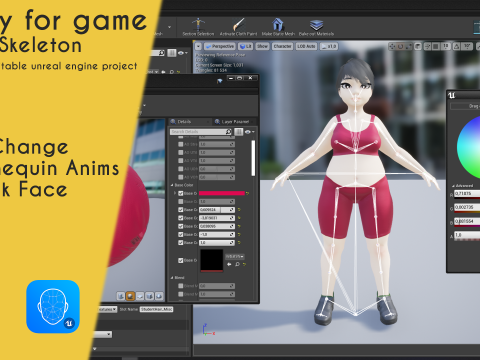Reset the -1.0 Base Color value to default
The width and height of the screenshot is (480, 360).
pos(239,235)
